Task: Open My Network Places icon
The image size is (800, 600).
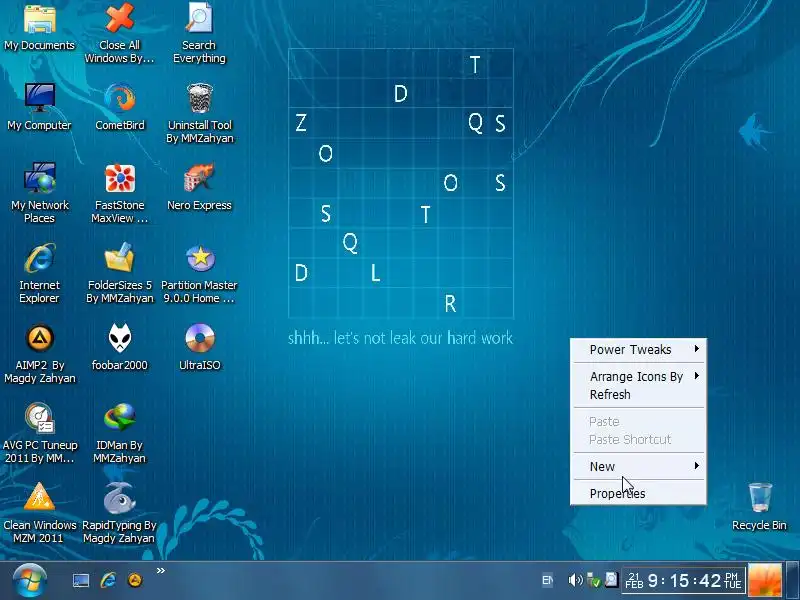Action: [40, 193]
